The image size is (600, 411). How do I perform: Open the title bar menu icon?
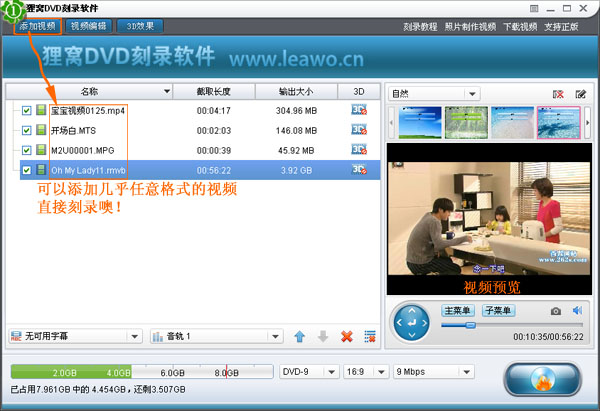point(534,8)
